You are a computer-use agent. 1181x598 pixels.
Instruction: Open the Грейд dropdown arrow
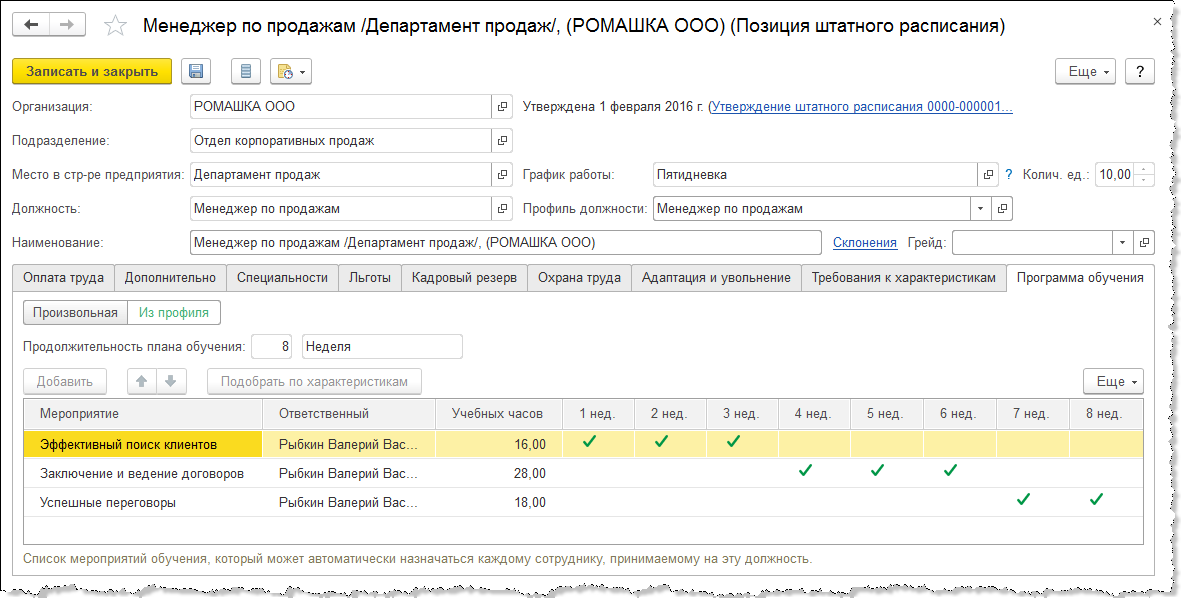[x=1122, y=243]
